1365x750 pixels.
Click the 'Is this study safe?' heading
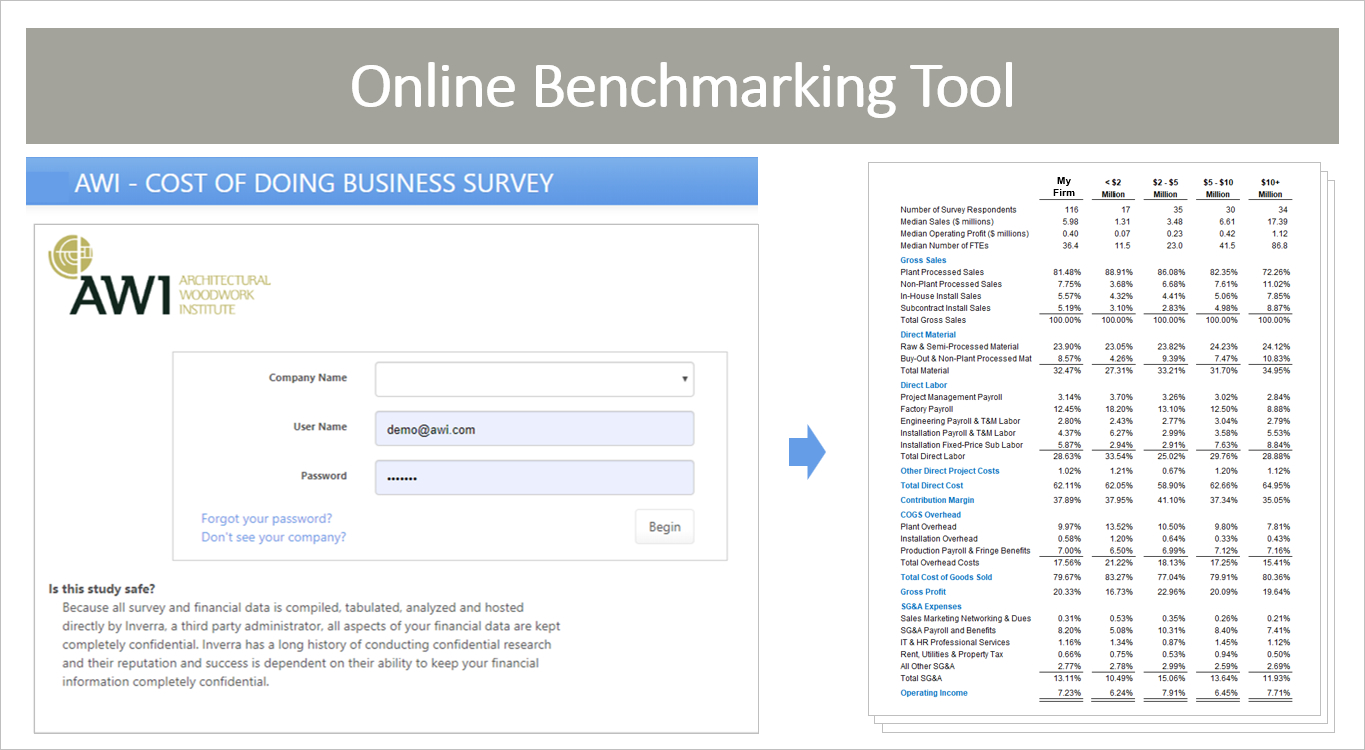click(x=102, y=588)
